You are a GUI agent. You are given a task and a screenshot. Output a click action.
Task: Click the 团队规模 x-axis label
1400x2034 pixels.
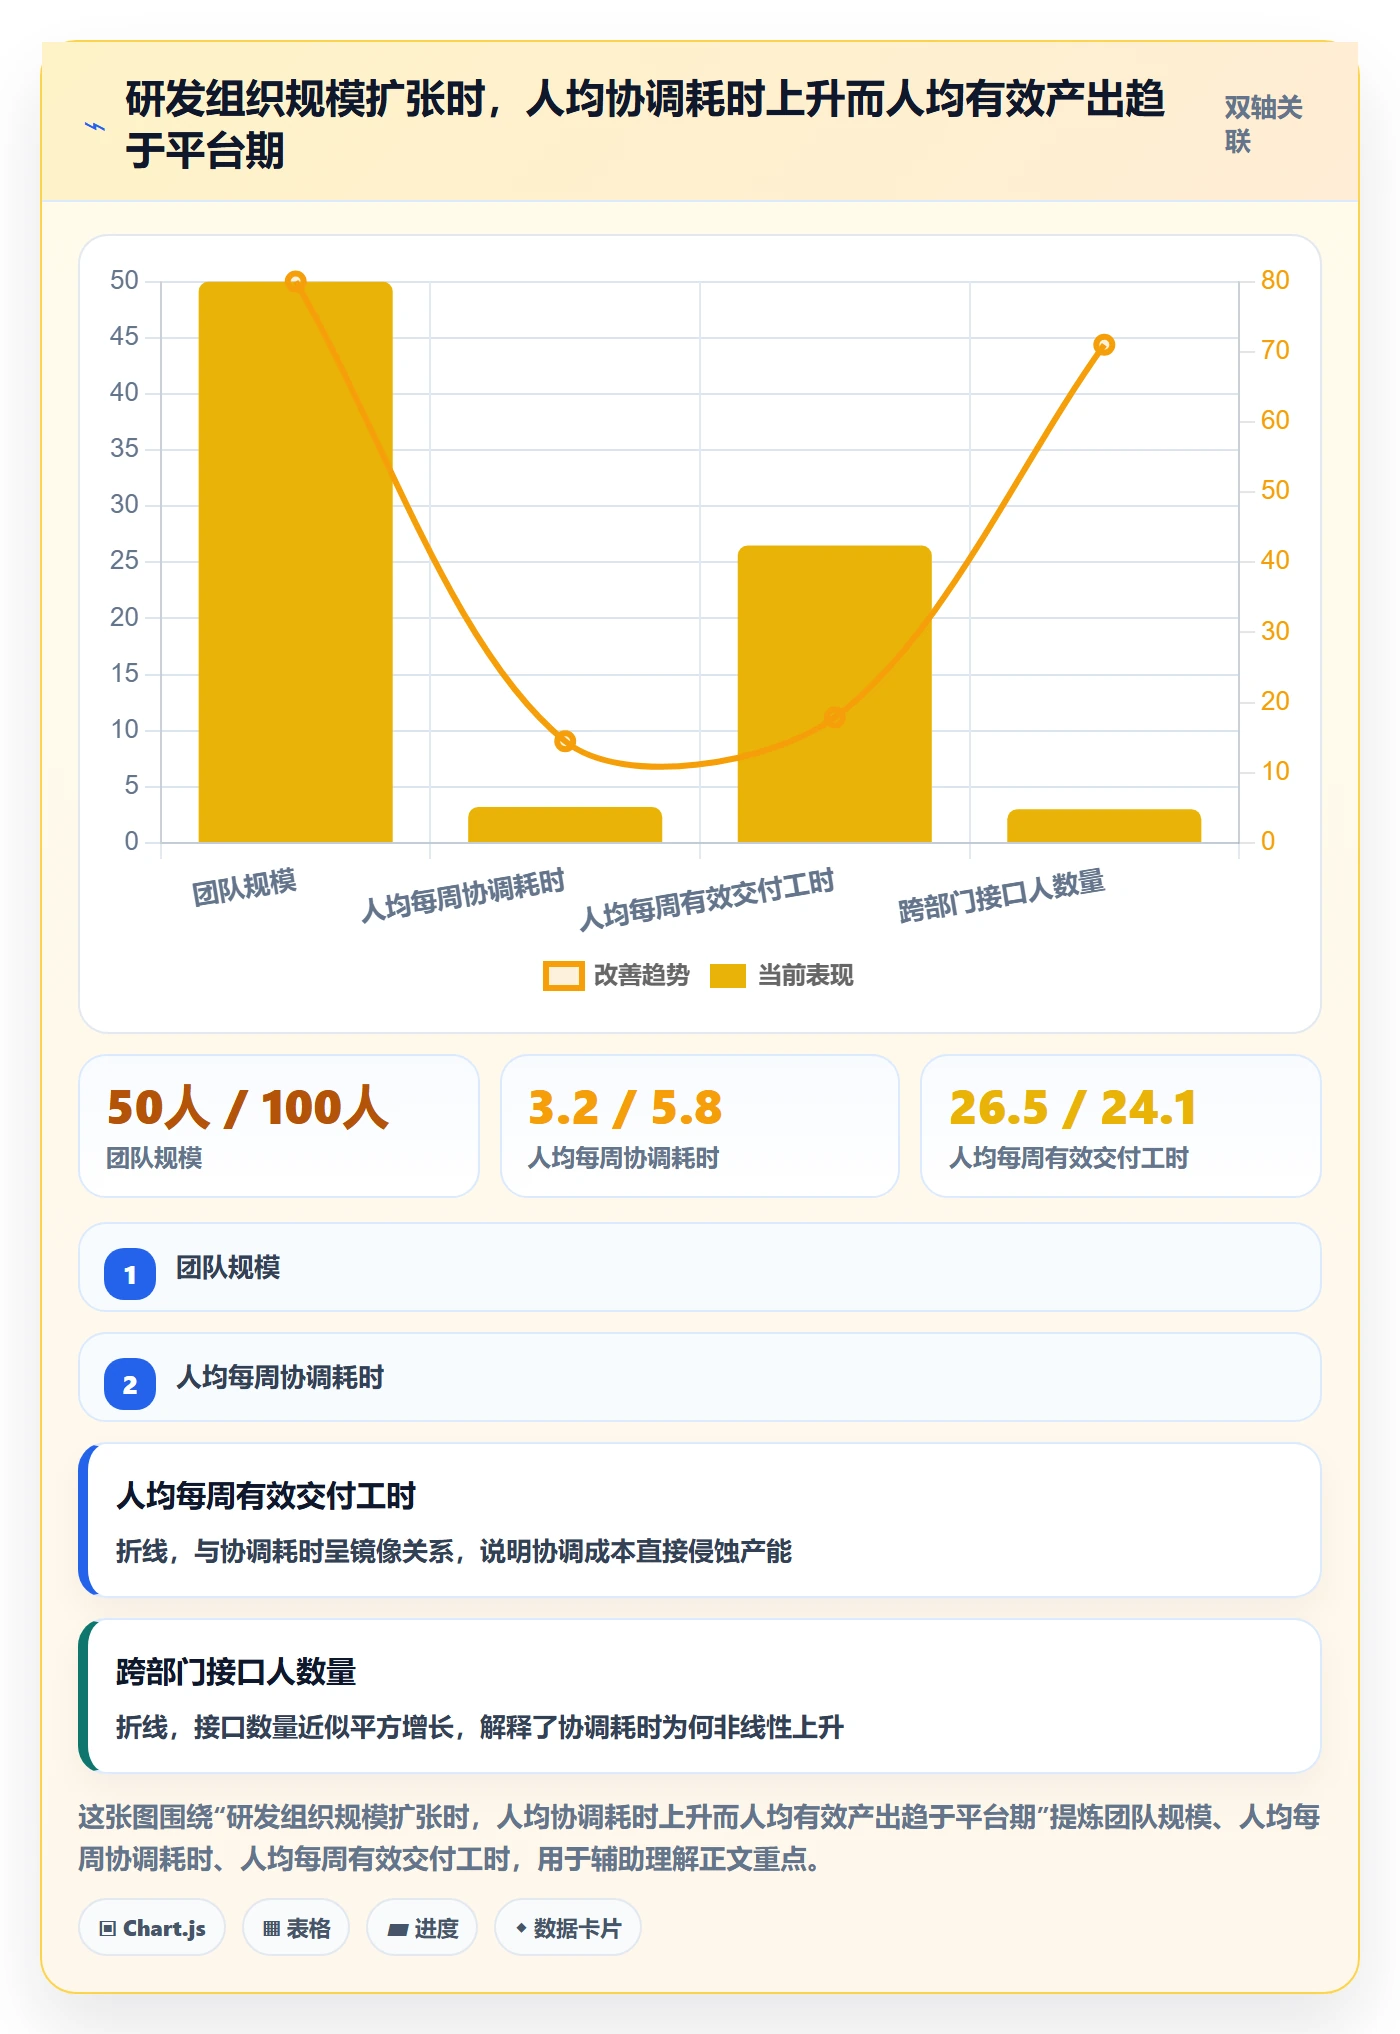(x=244, y=887)
